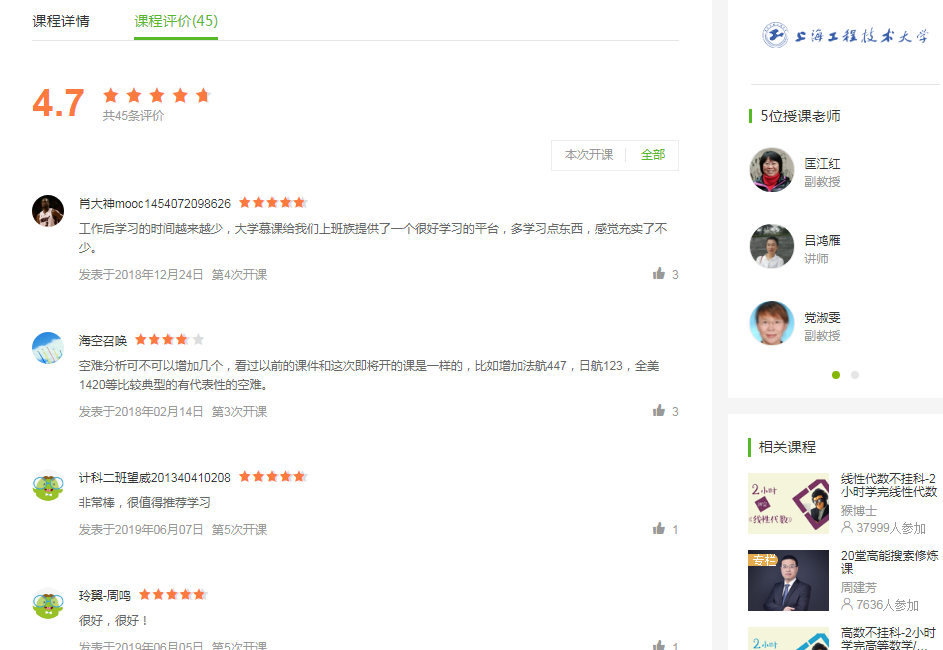
Task: Open course 线性代数不挂科-2小时学完线性代数
Action: pos(888,485)
